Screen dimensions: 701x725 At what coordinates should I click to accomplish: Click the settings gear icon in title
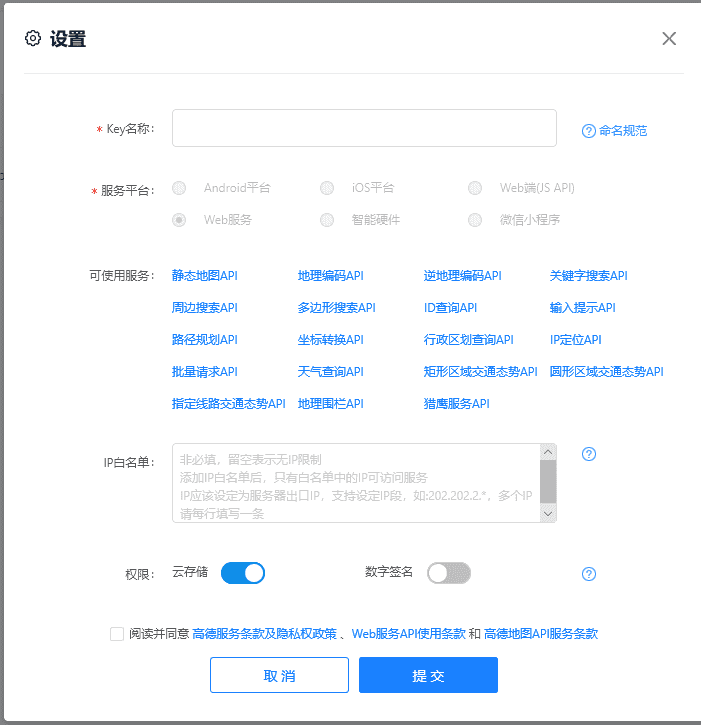tap(33, 38)
